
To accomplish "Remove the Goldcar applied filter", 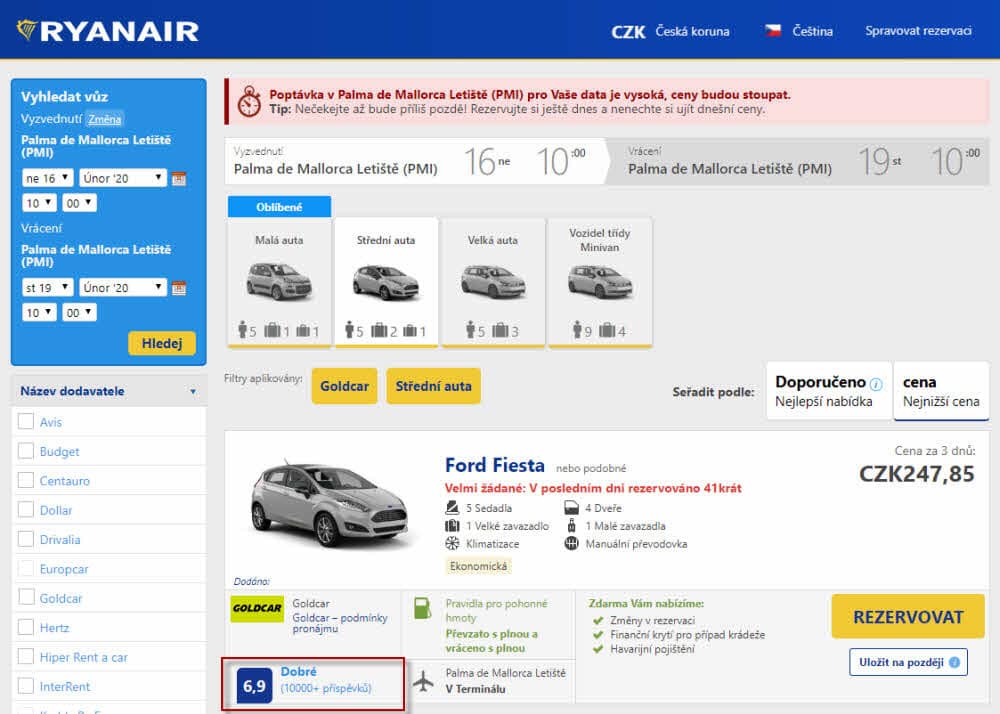I will click(344, 386).
